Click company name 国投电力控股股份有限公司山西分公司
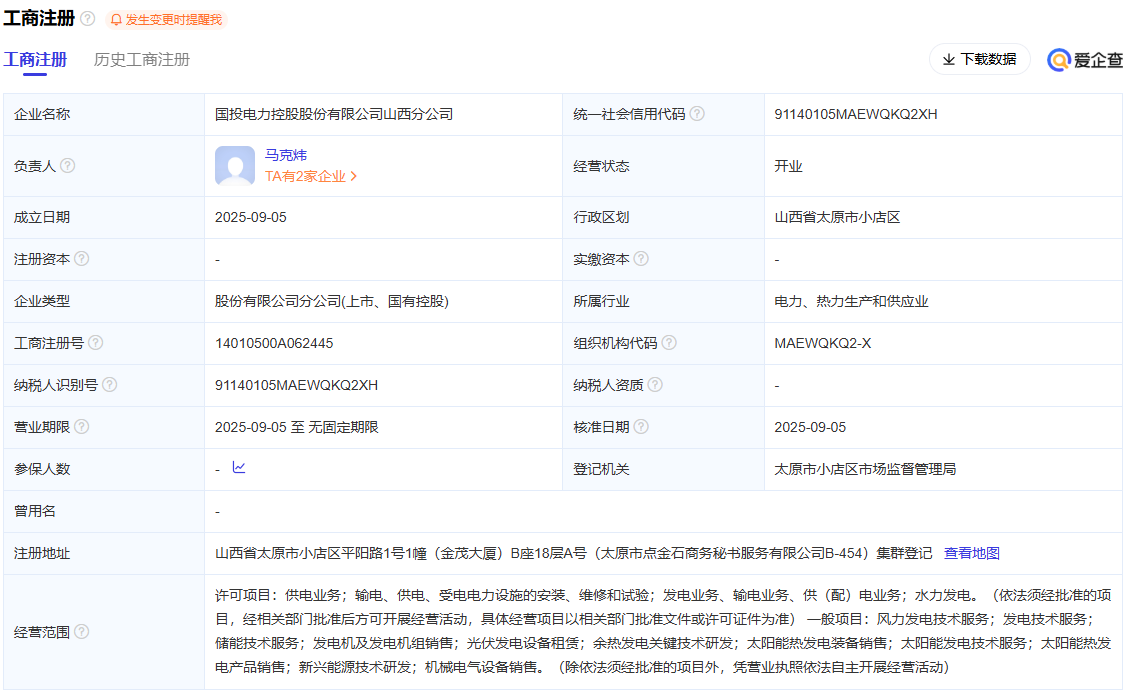1126x694 pixels. click(x=334, y=114)
